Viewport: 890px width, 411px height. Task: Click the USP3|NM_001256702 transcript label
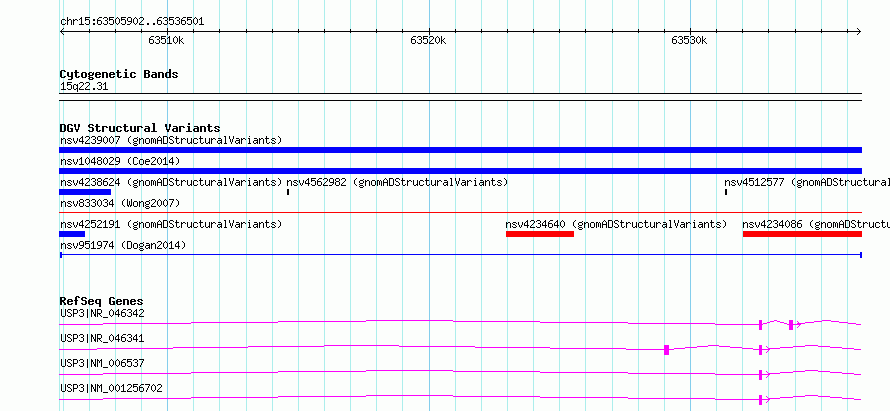pyautogui.click(x=111, y=388)
